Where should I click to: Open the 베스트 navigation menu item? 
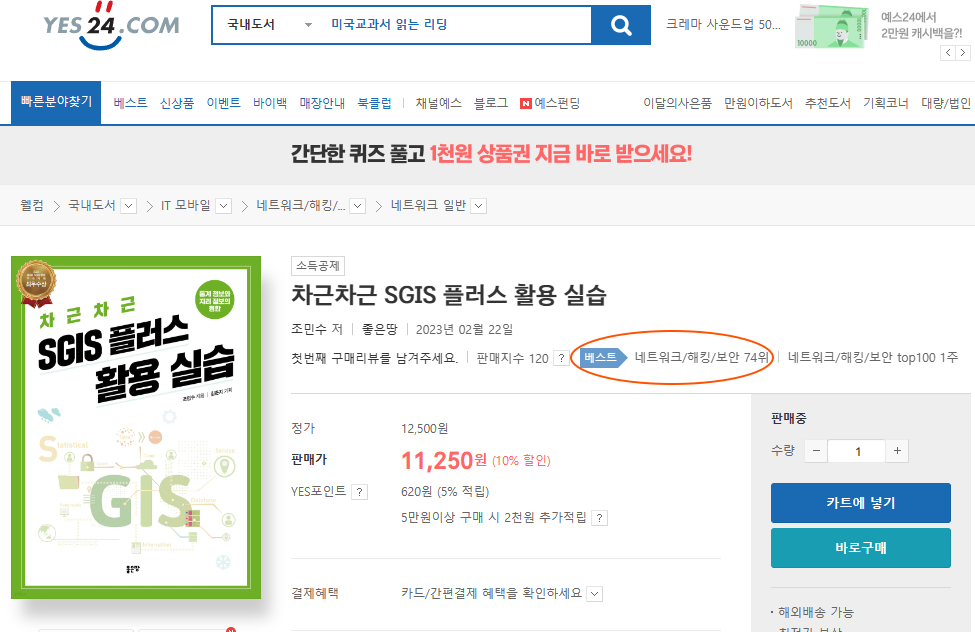coord(131,103)
